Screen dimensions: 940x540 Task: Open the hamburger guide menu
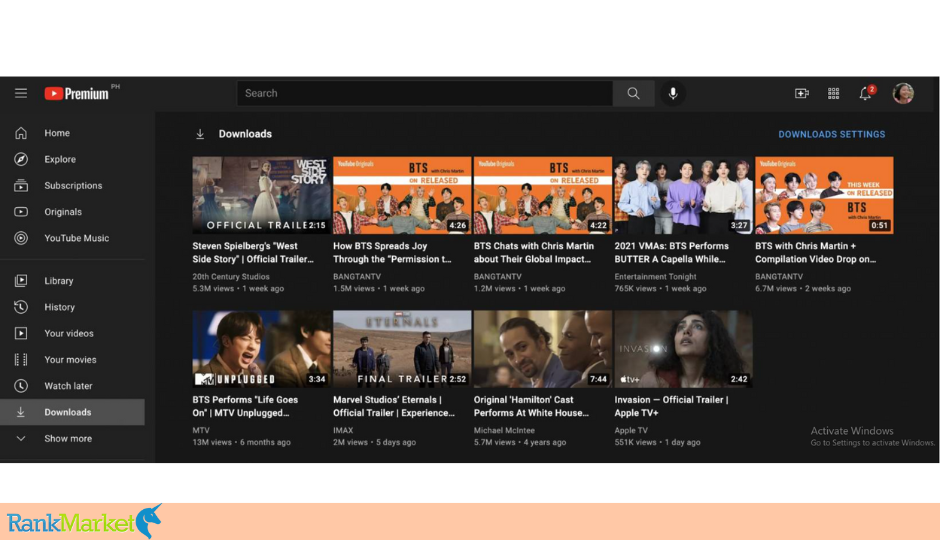point(21,93)
